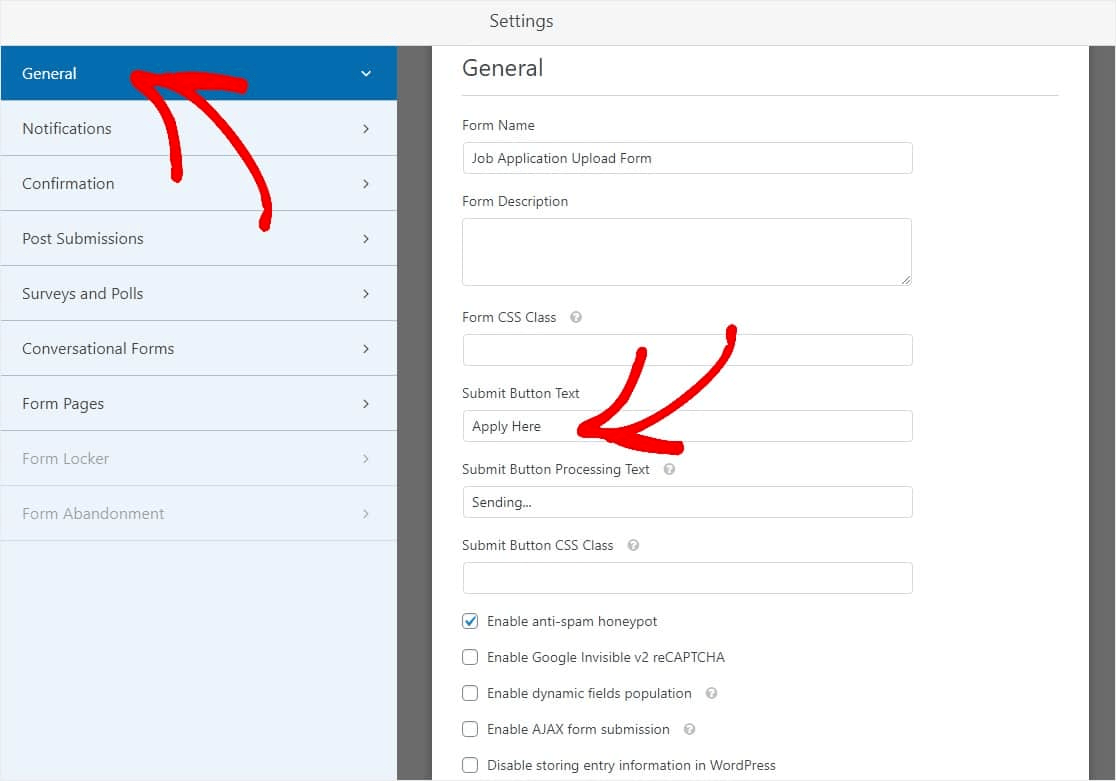This screenshot has height=781, width=1116.
Task: Click the Form CSS Class help icon
Action: coord(576,317)
